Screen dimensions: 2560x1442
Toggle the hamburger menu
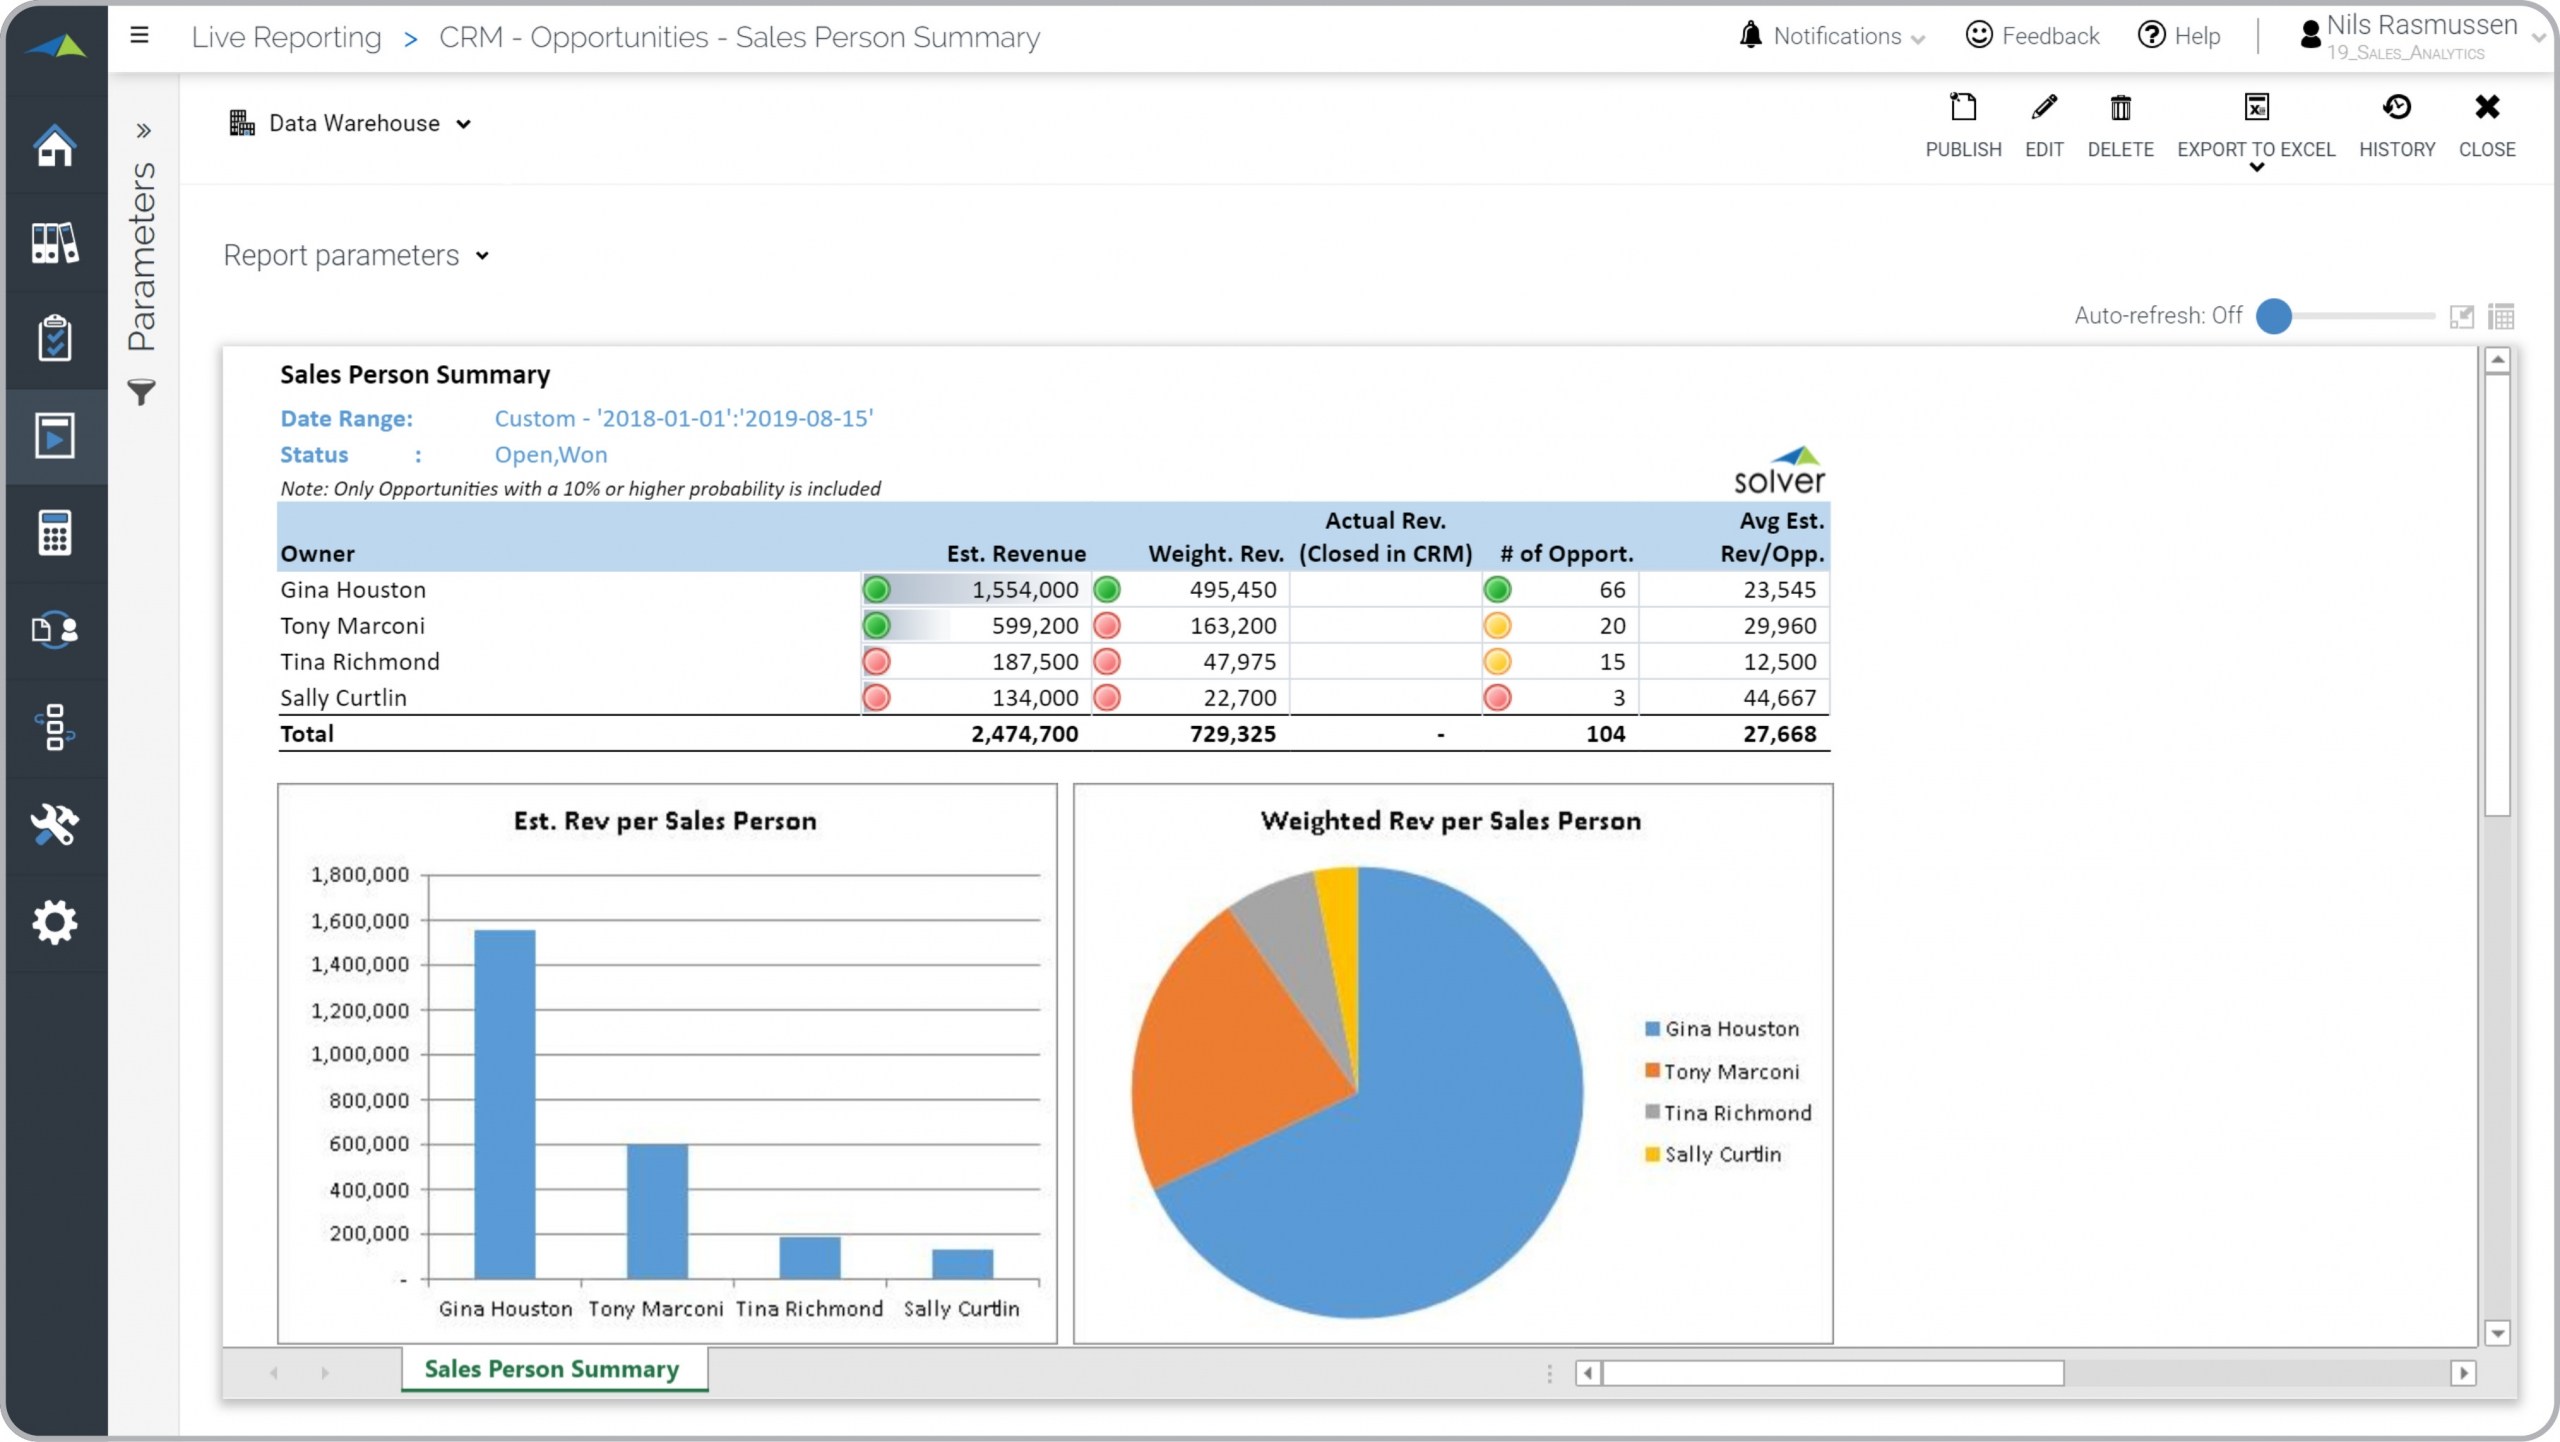tap(140, 36)
